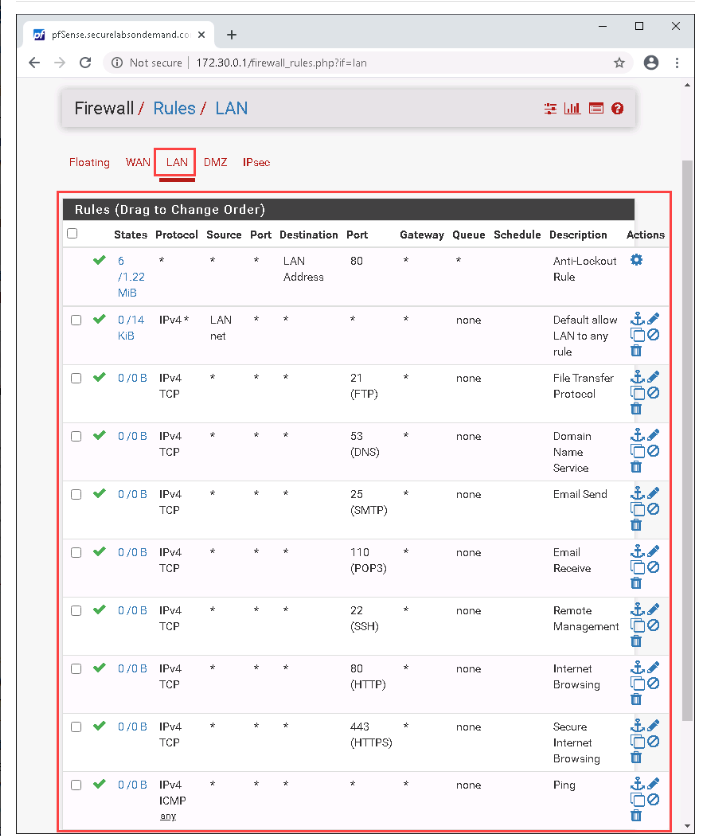Image resolution: width=709 pixels, height=836 pixels.
Task: Click anchor icon for Default allow LAN rule
Action: 638,319
